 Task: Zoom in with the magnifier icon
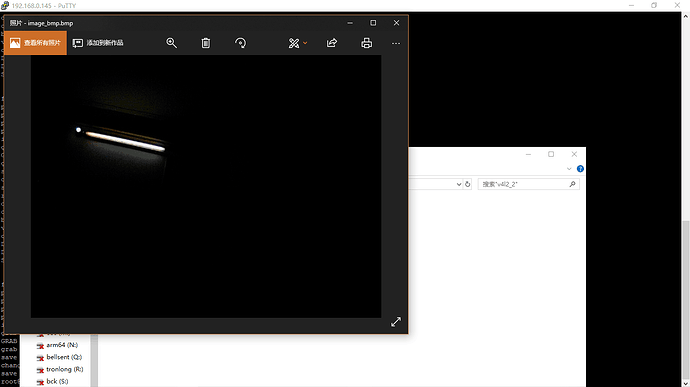coord(172,43)
